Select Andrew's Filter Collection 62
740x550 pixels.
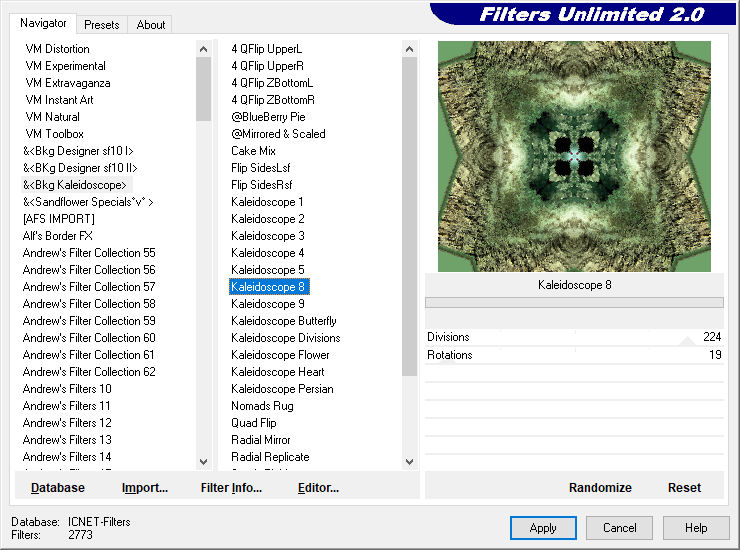[x=89, y=372]
